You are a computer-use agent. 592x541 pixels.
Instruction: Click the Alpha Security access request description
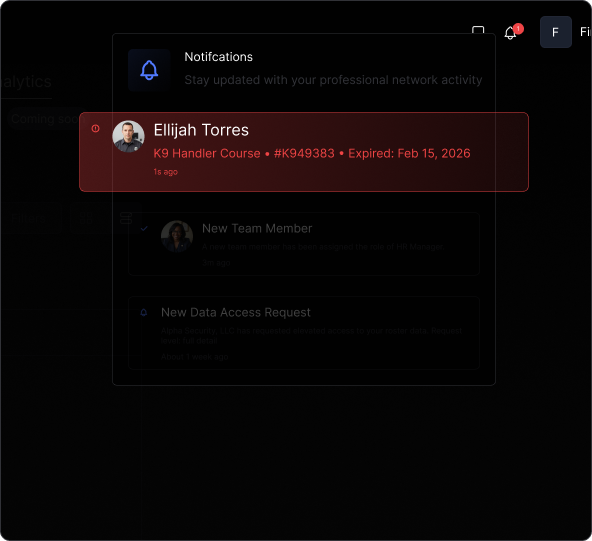pos(311,336)
